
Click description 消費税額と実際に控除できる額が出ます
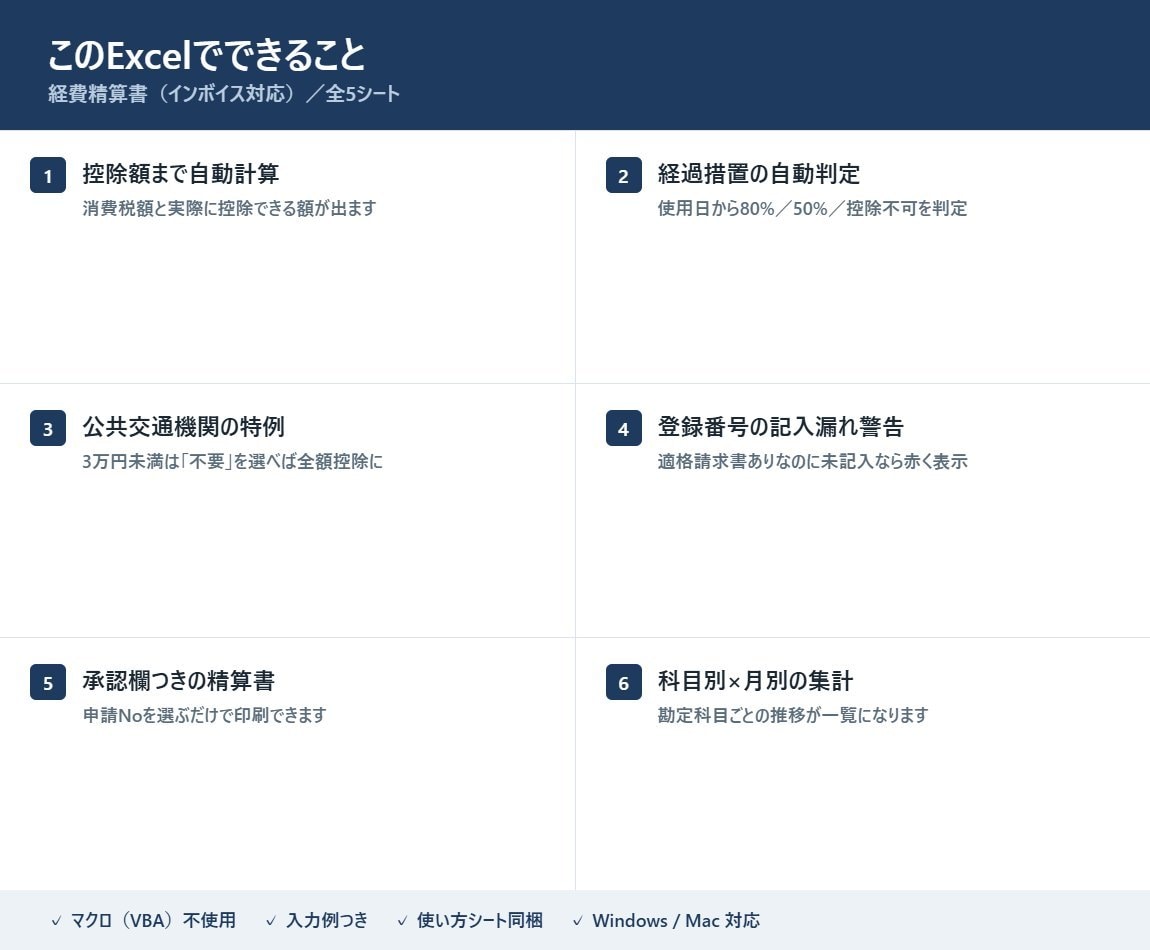(229, 208)
